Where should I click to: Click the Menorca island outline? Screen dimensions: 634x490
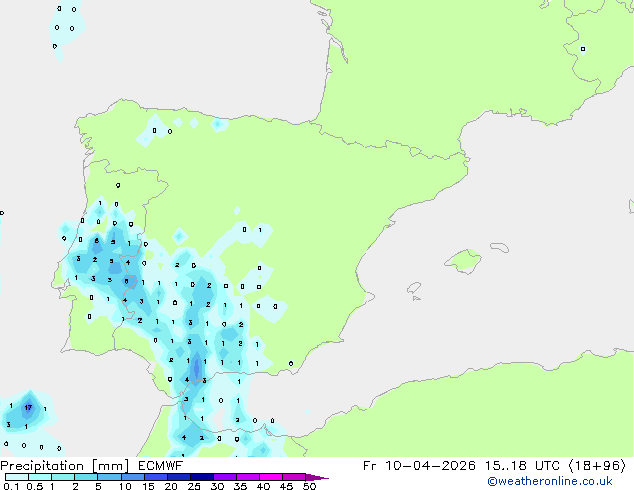[499, 247]
